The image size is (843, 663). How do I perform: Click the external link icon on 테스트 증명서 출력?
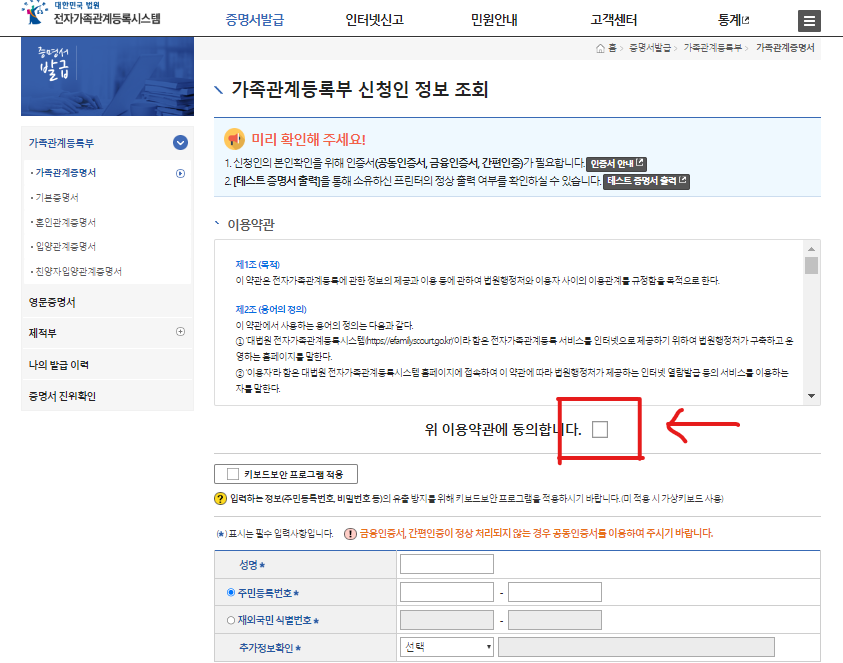point(683,180)
